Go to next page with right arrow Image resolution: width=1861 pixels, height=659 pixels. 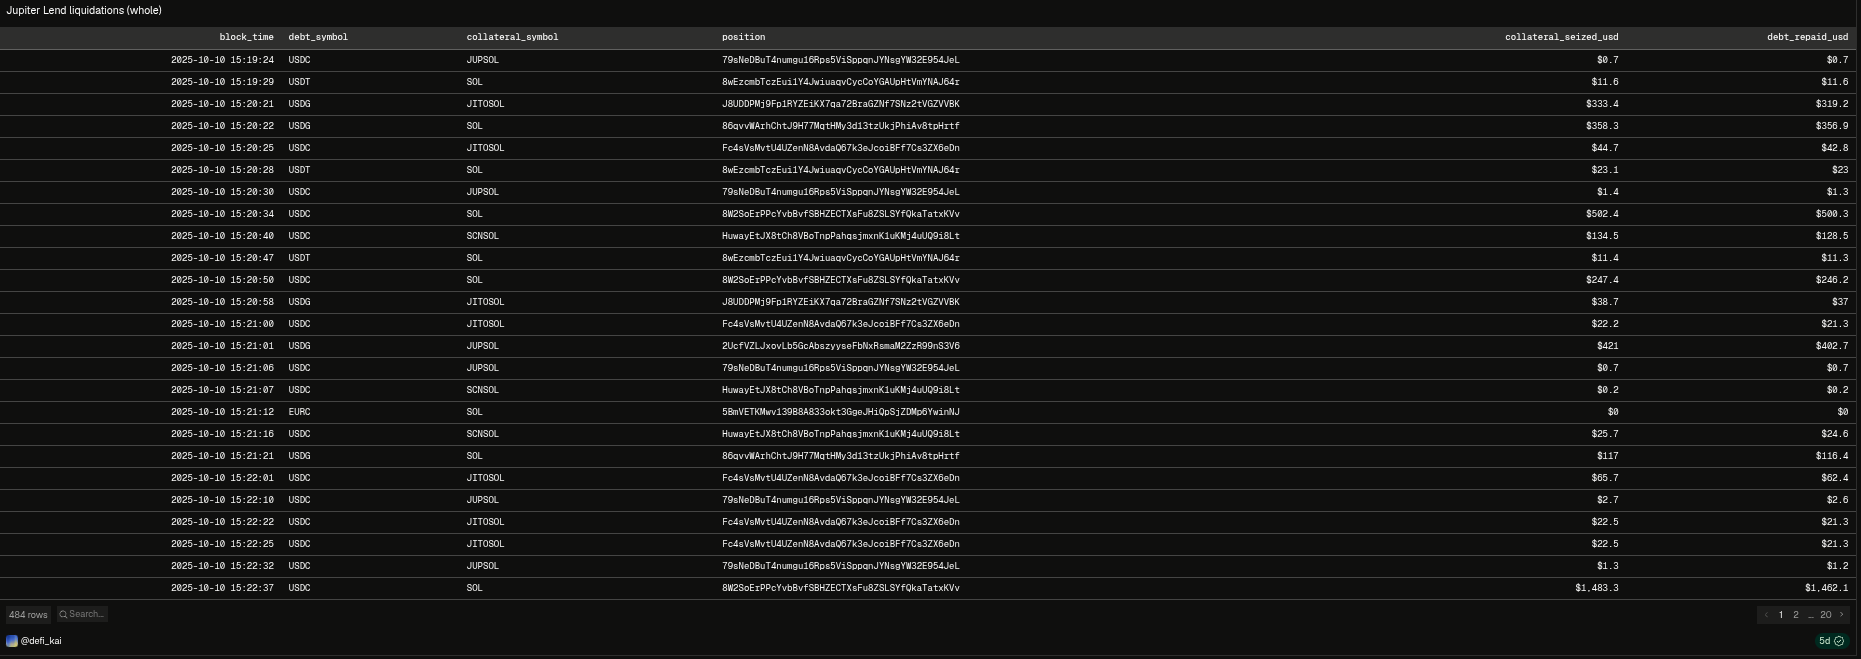1842,615
